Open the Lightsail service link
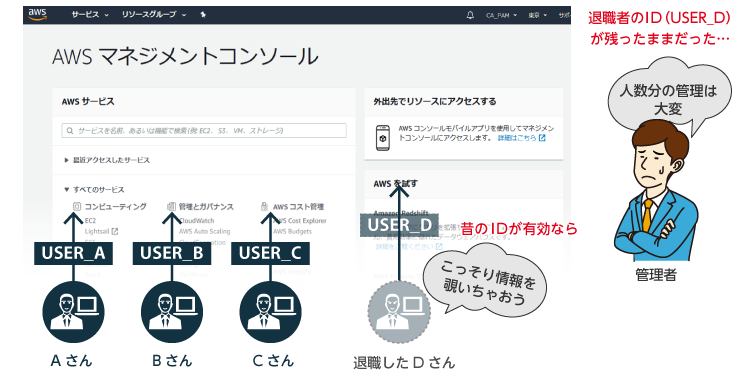This screenshot has width=750, height=379. coord(97,231)
